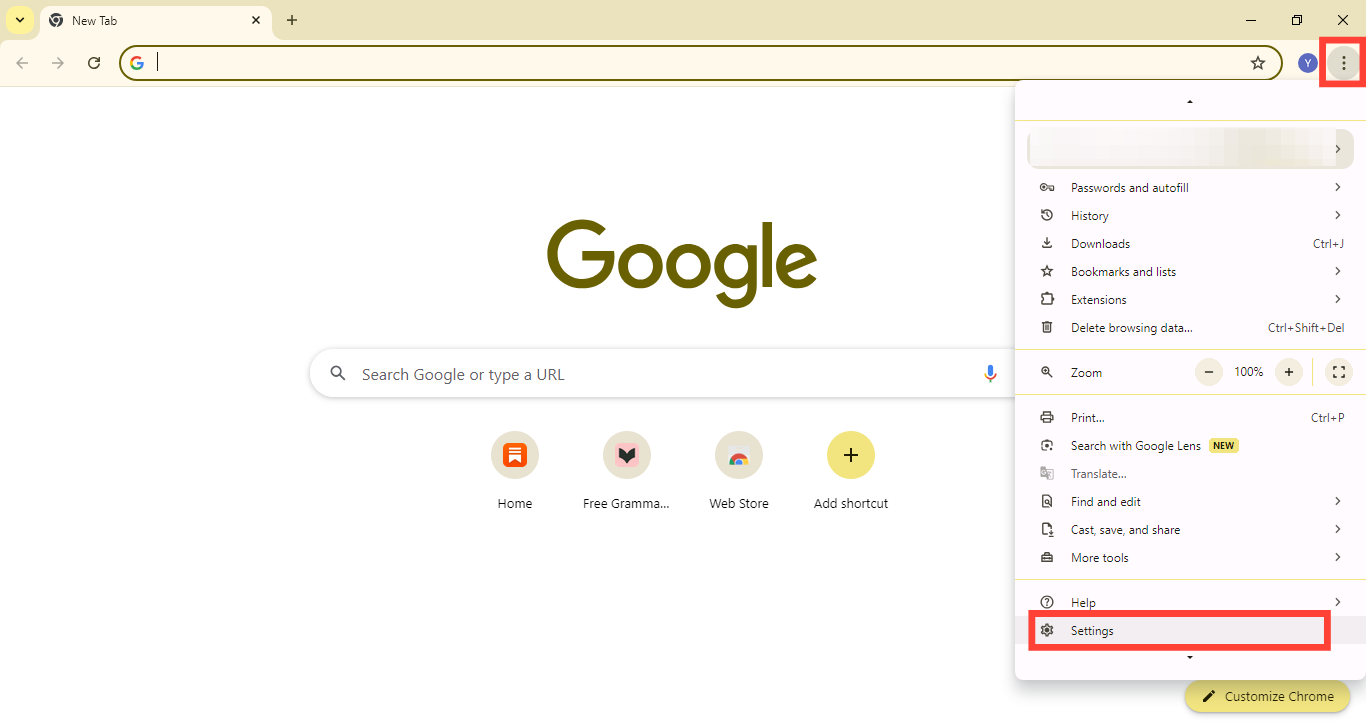Open the History submenu
Viewport: 1366px width, 728px height.
tap(1190, 216)
